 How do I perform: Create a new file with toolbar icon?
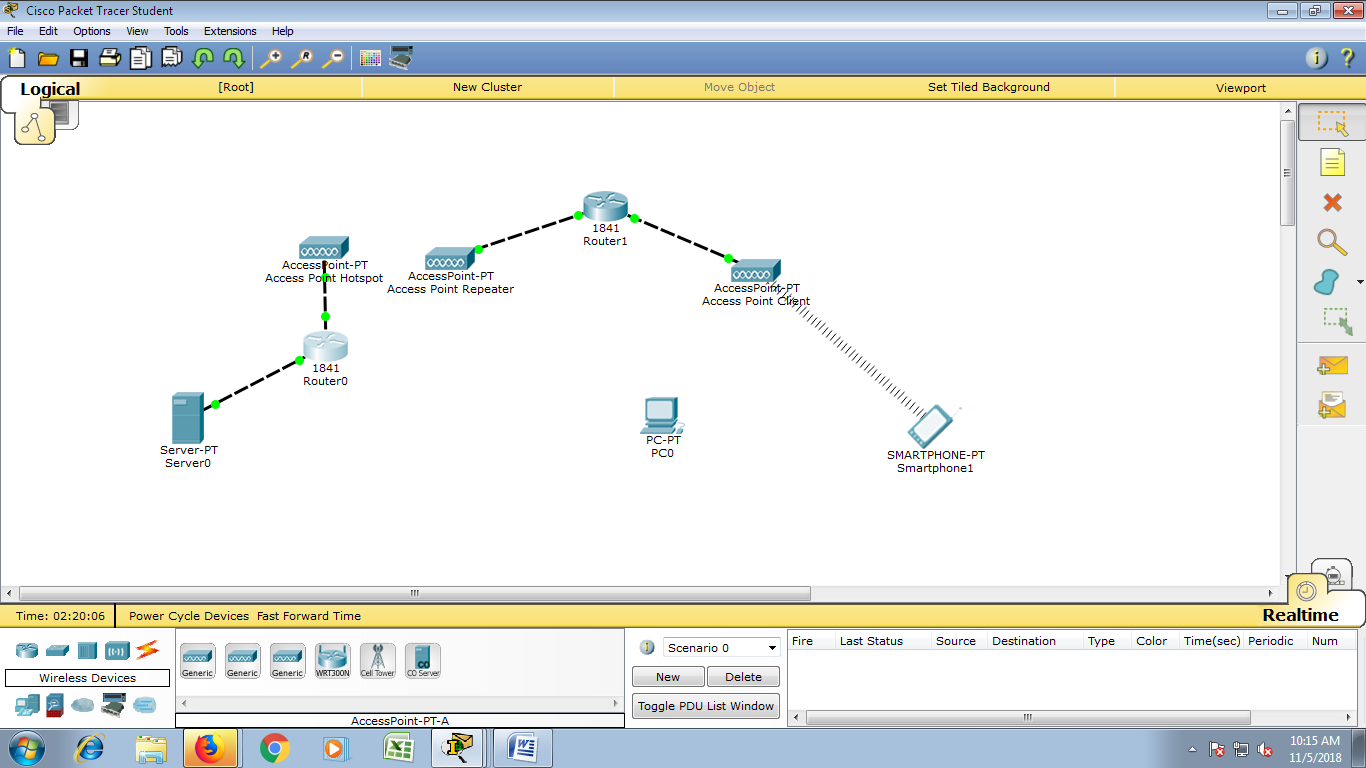tap(17, 58)
